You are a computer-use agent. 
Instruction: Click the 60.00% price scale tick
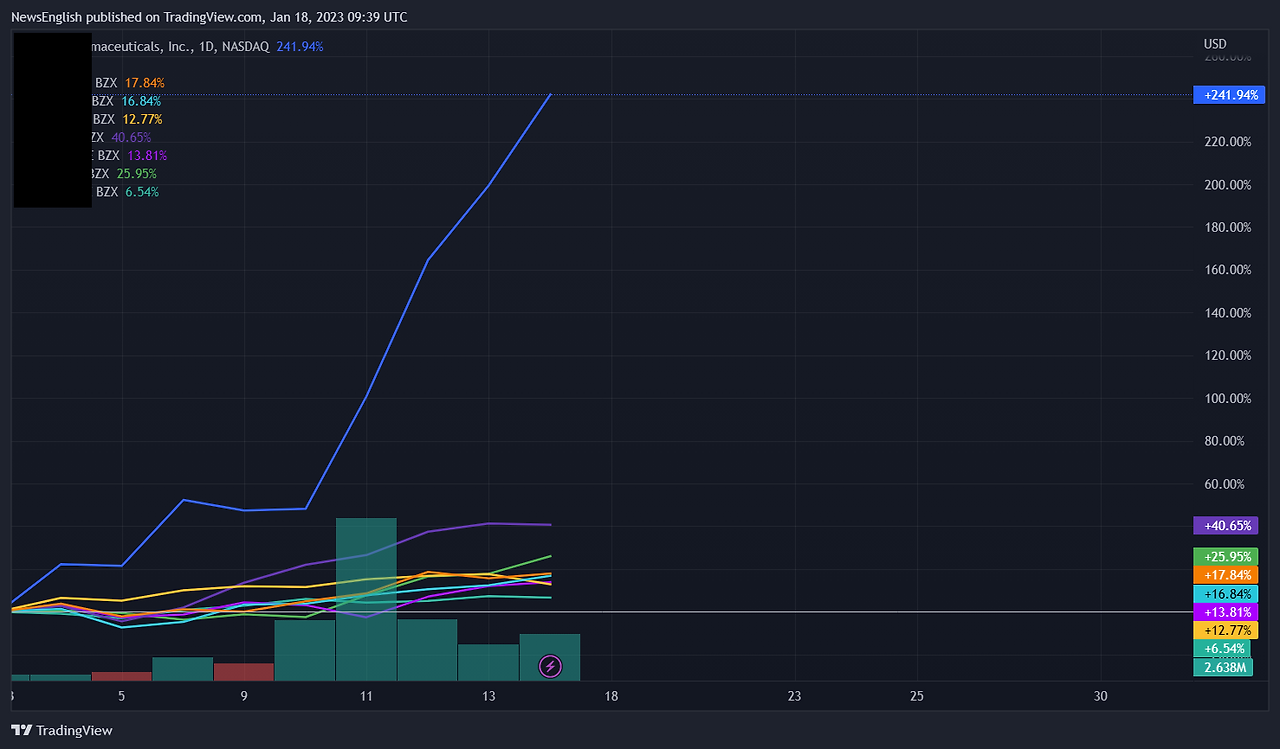(x=1224, y=484)
